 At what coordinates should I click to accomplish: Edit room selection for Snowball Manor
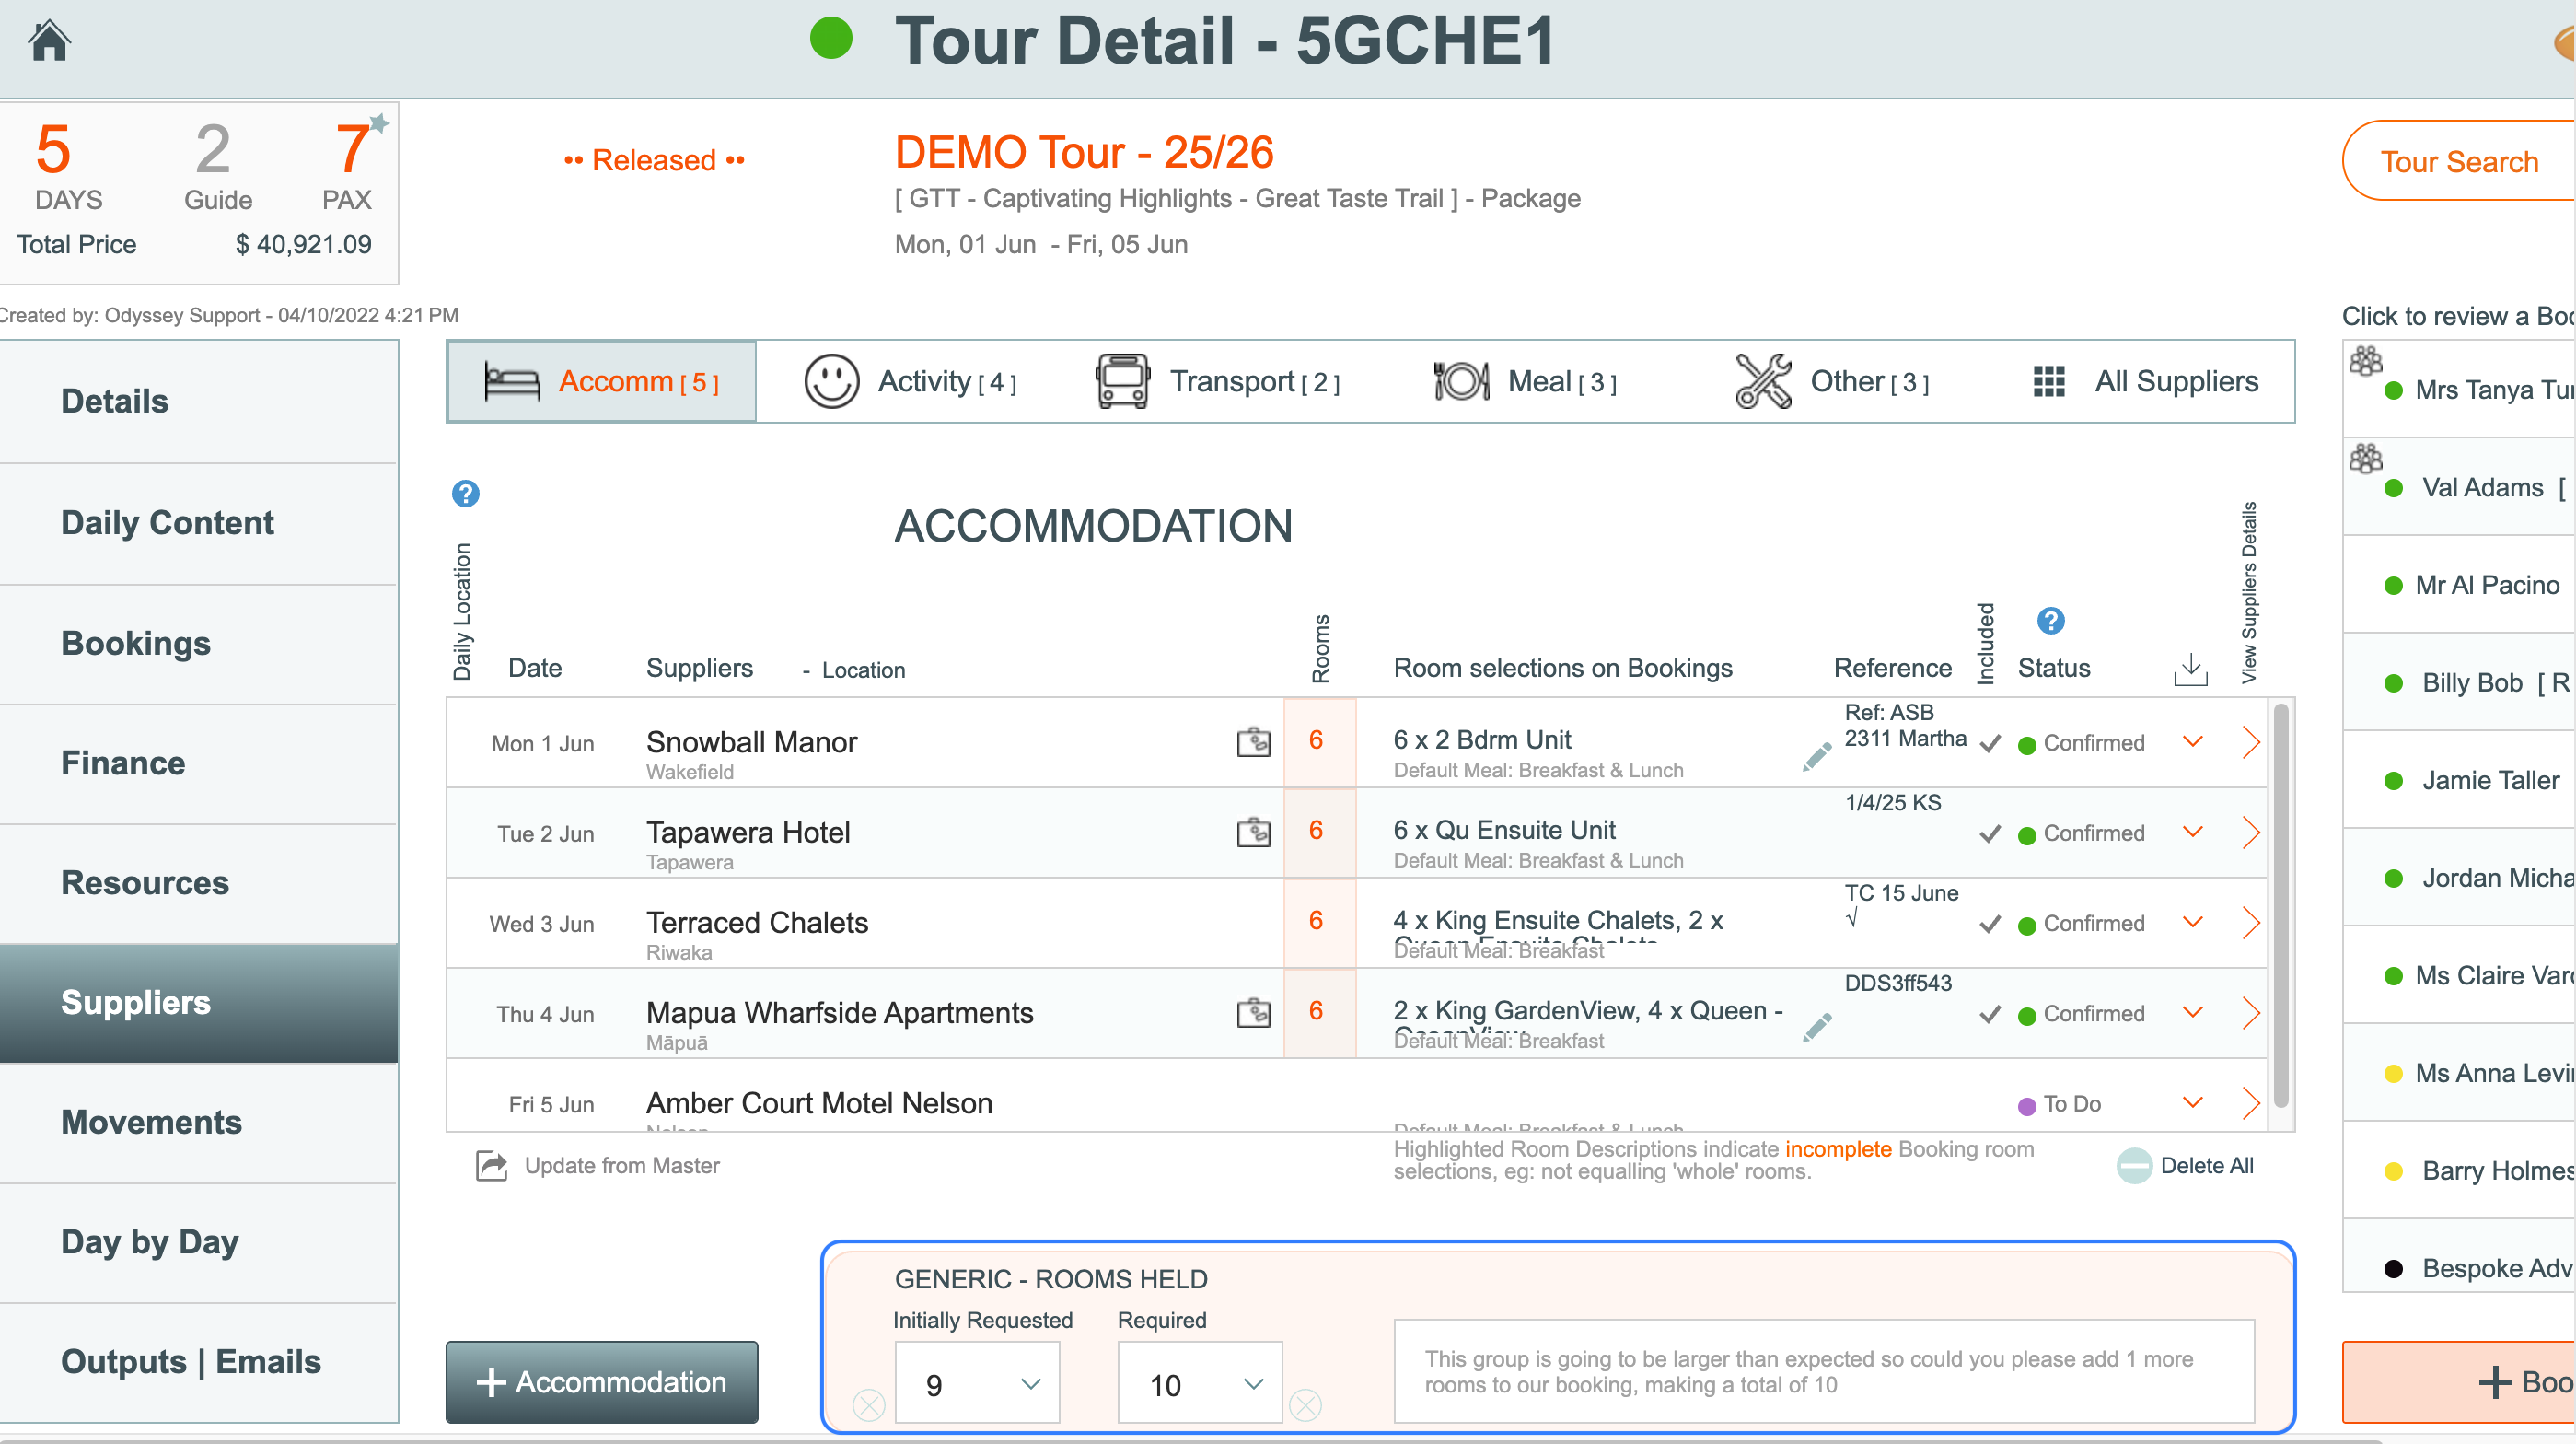pos(1816,758)
